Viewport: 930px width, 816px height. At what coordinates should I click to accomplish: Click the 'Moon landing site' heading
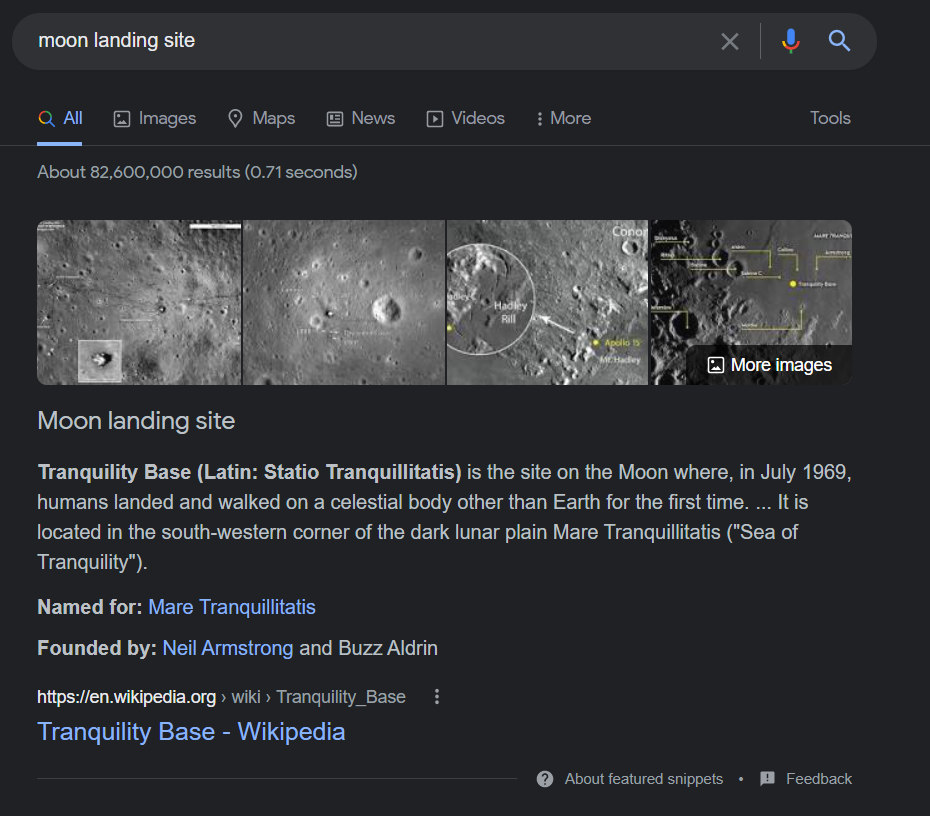[x=136, y=421]
